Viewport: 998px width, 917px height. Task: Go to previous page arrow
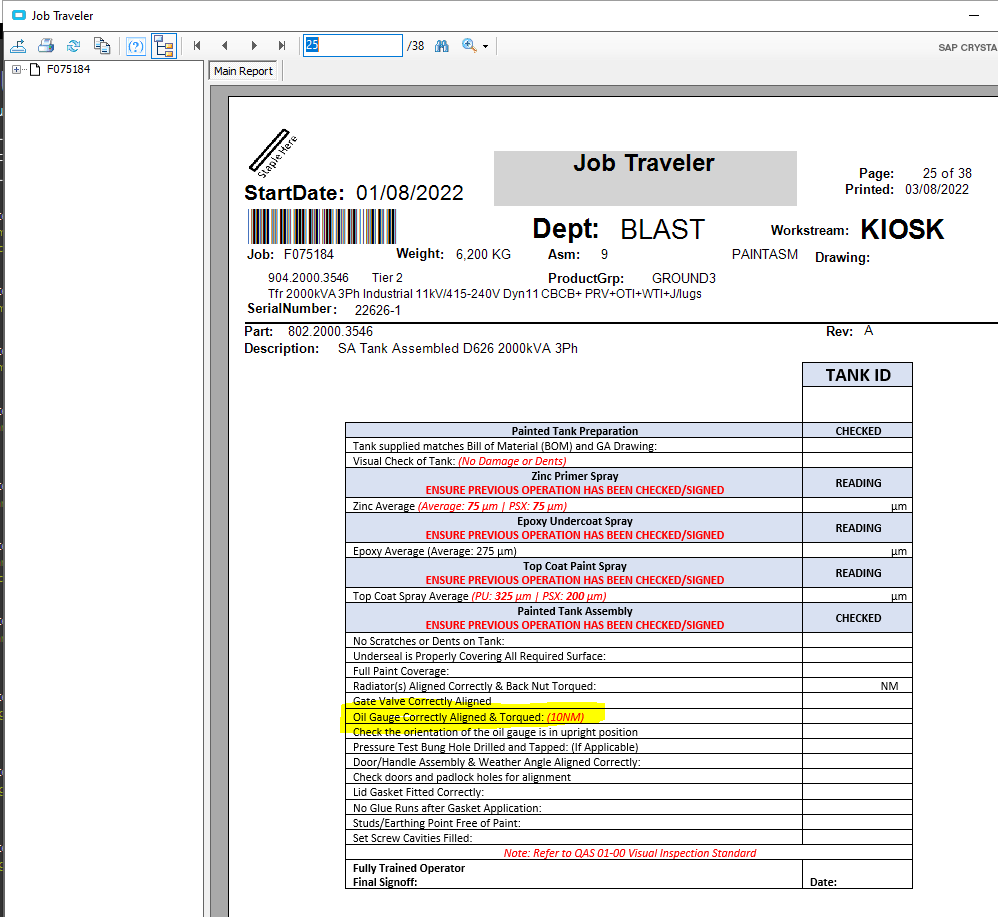(x=225, y=46)
